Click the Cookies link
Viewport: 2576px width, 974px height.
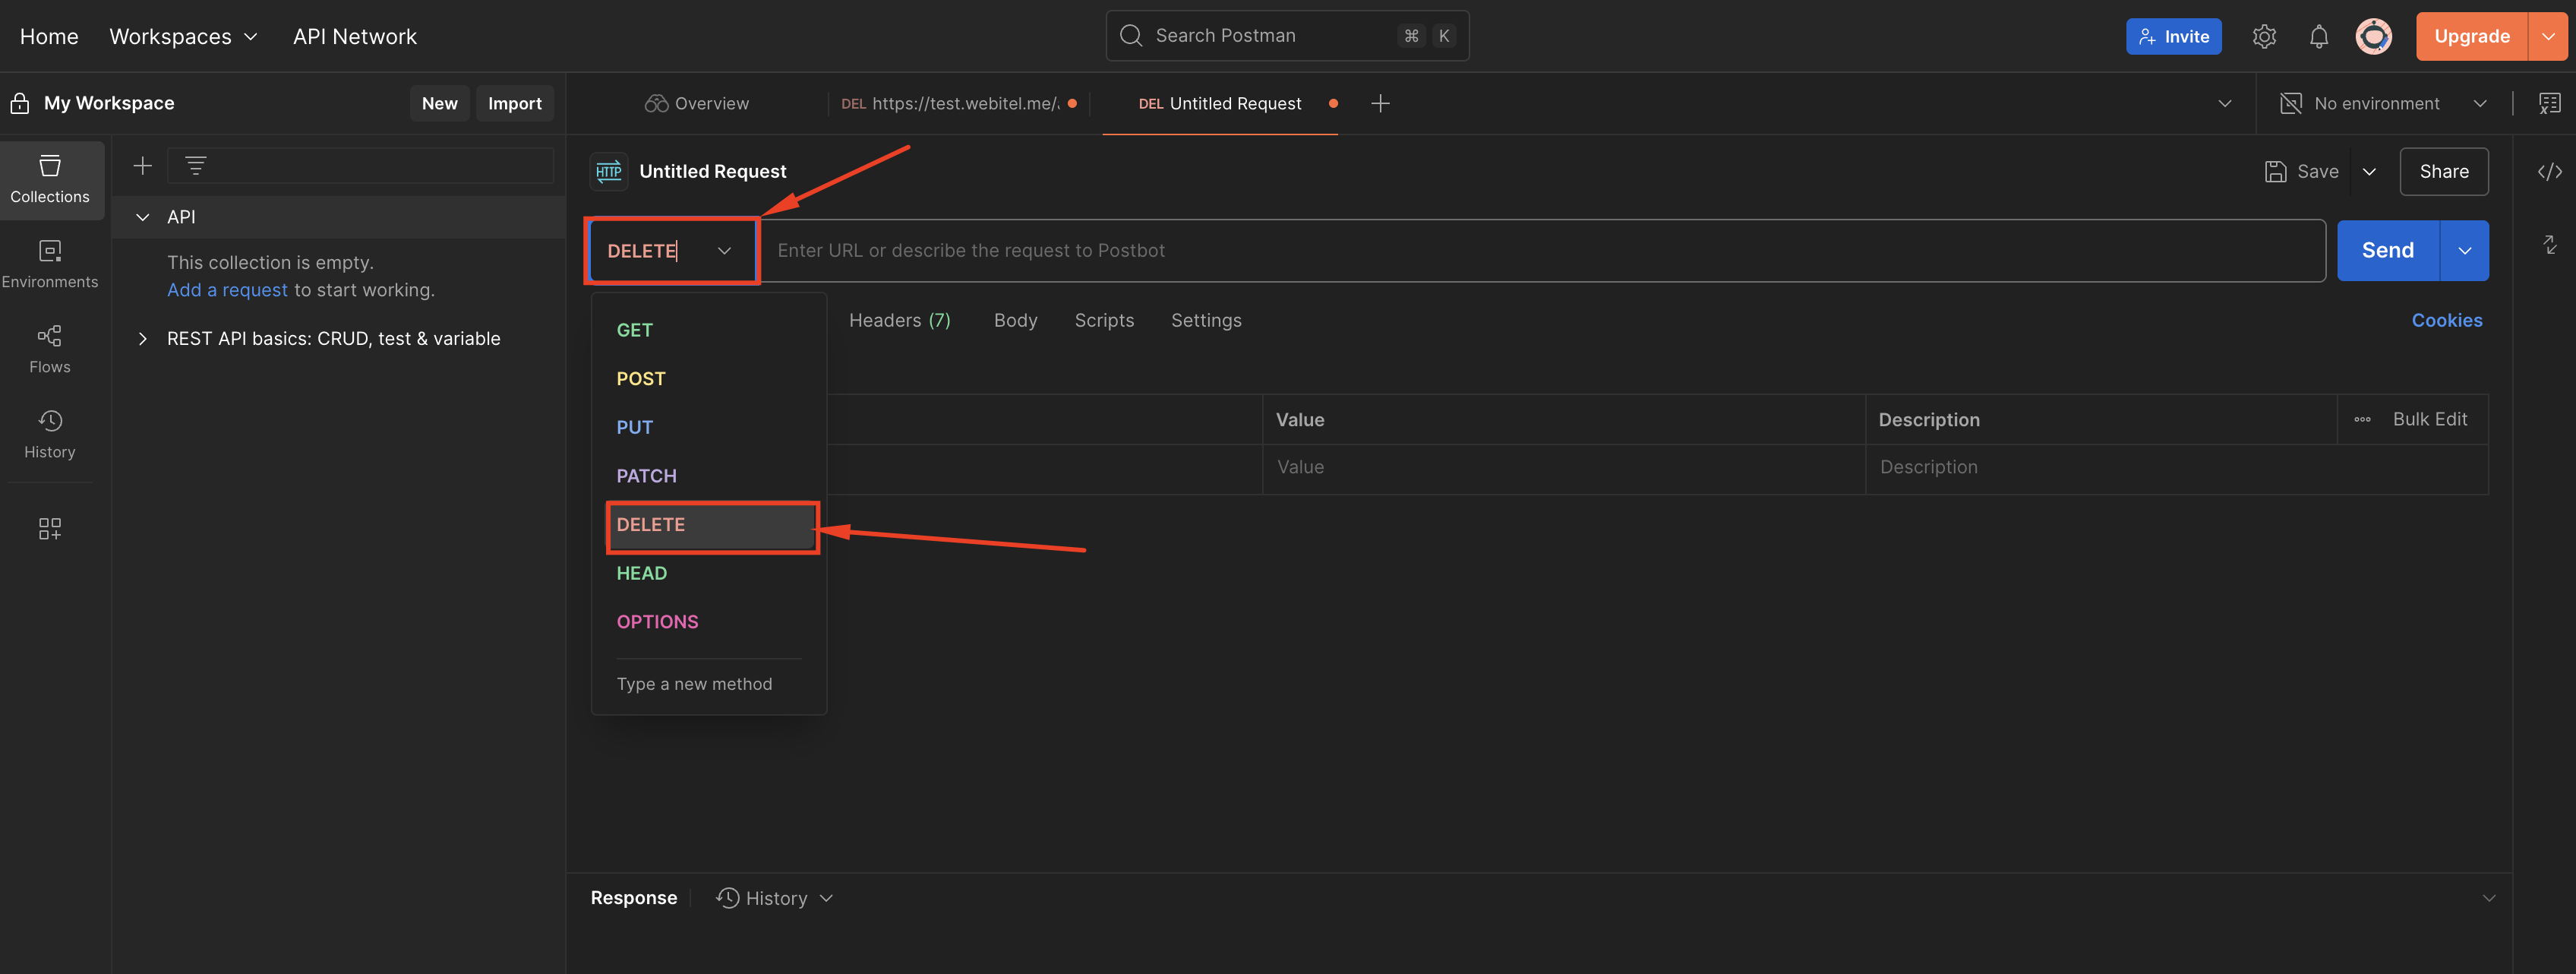point(2446,320)
